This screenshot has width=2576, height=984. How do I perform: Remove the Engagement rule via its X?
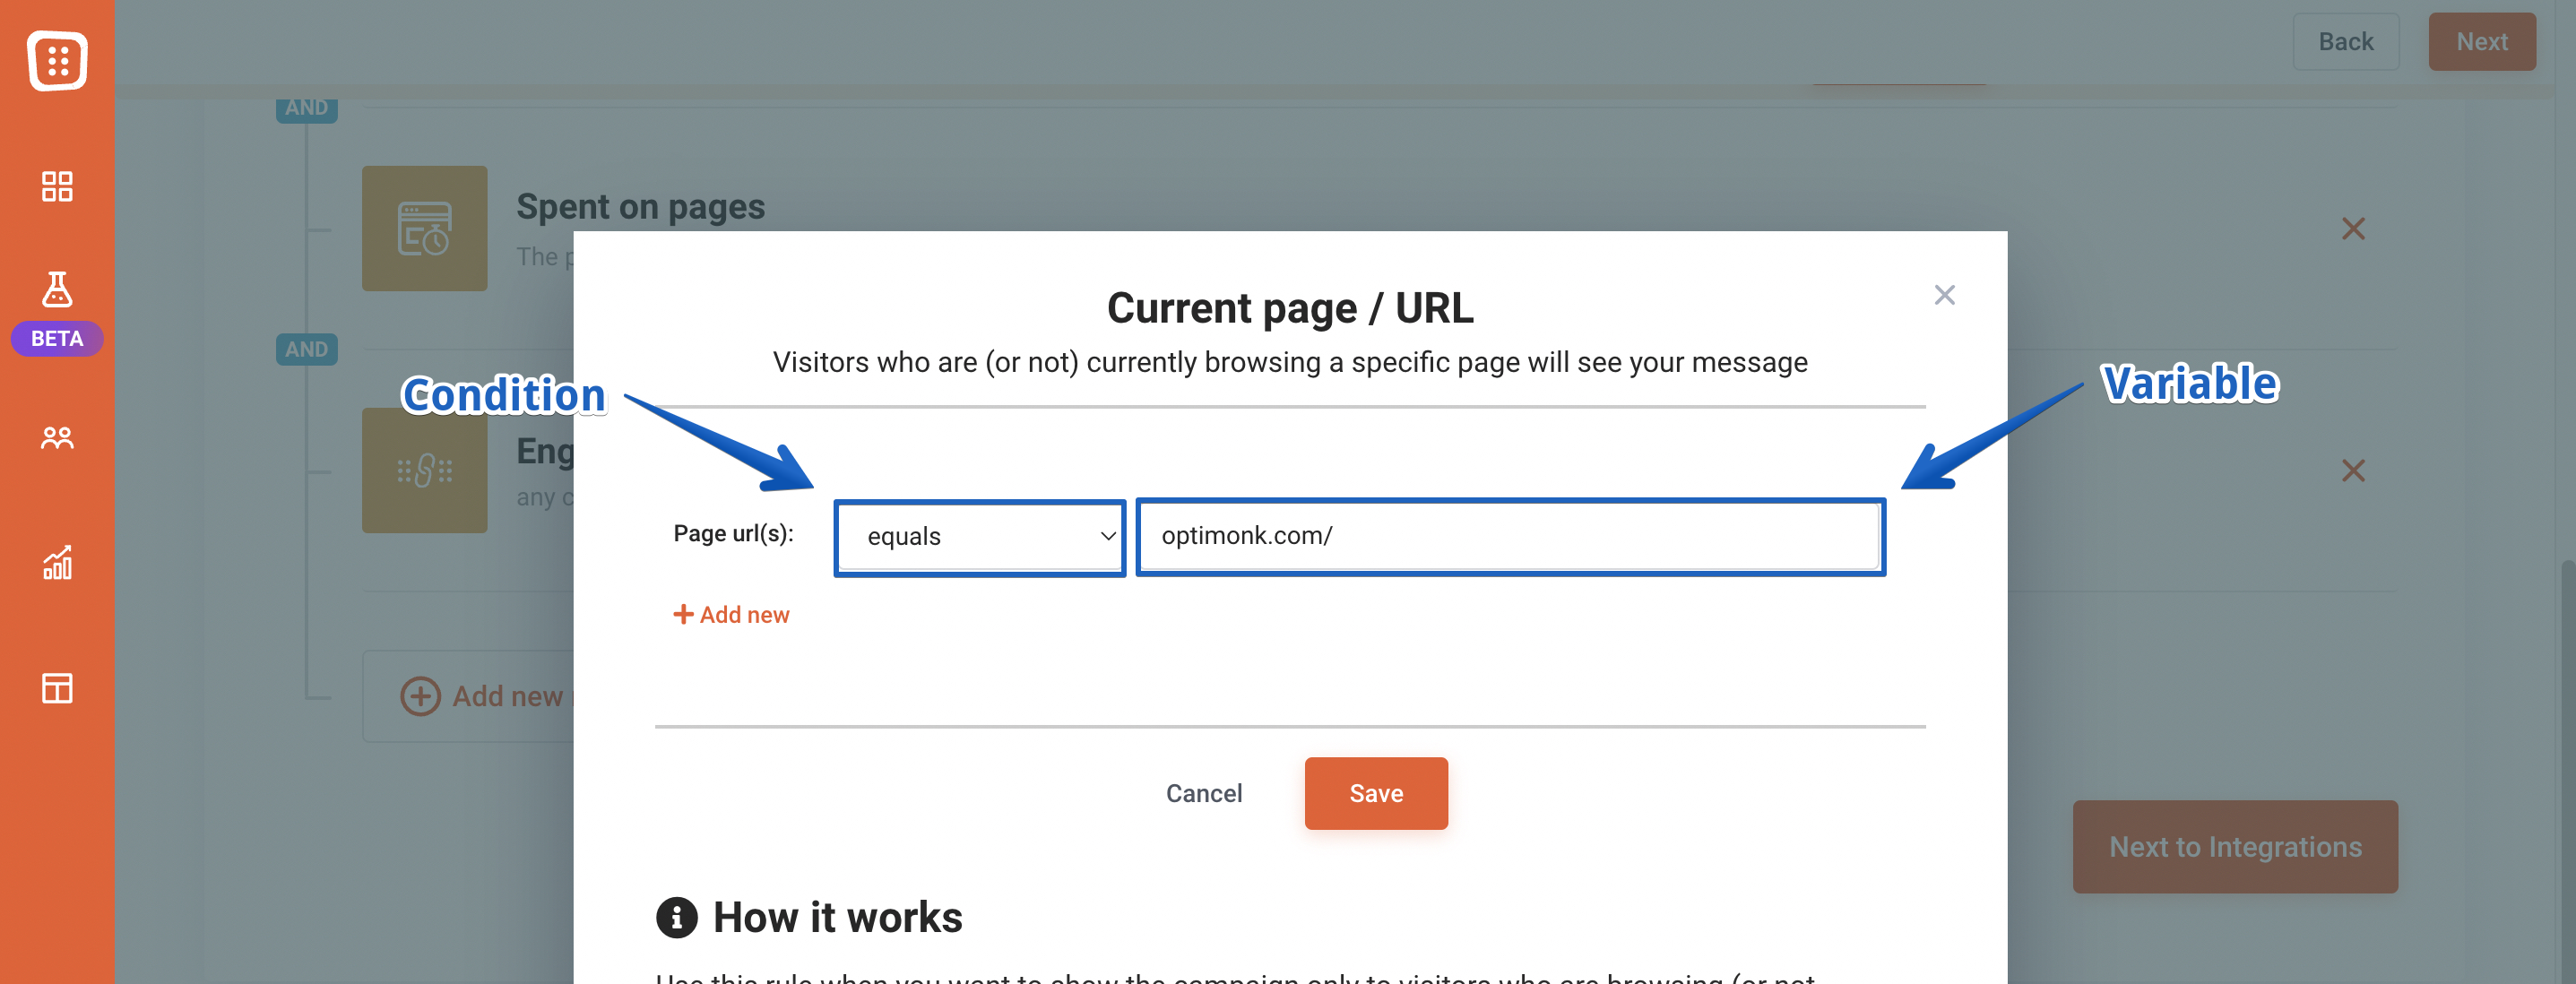2353,470
